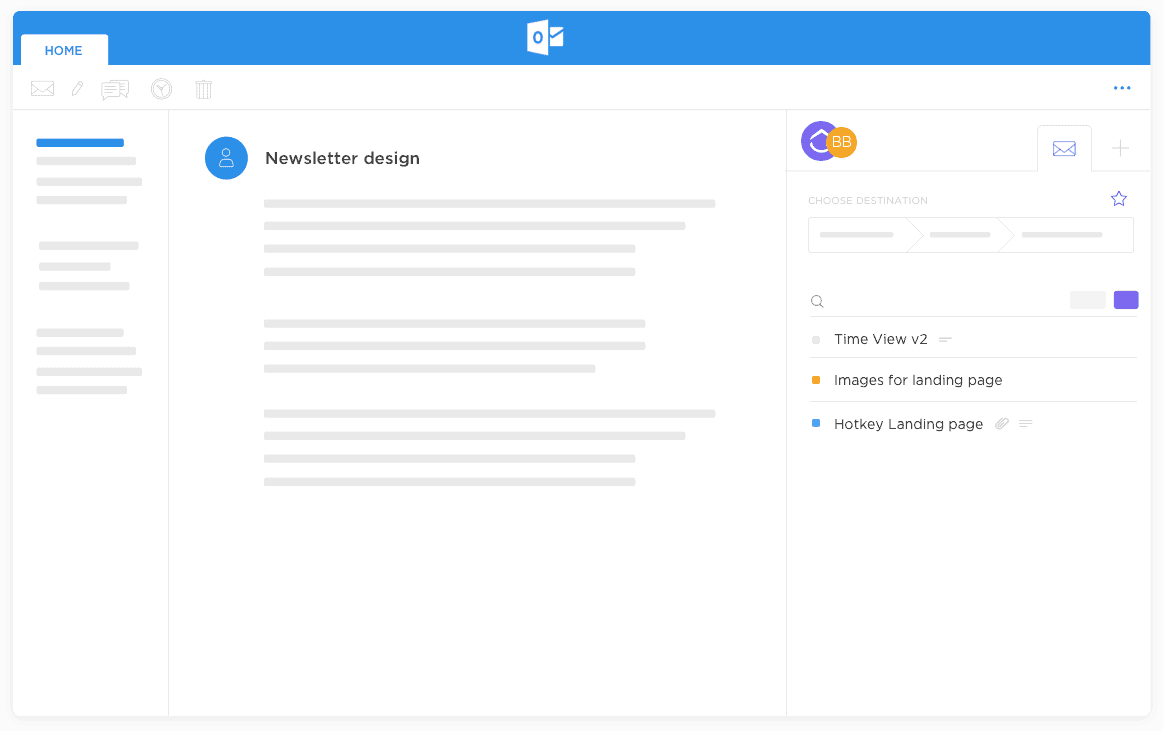
Task: Select the envelope tab in ClickUp panel
Action: 1064,148
